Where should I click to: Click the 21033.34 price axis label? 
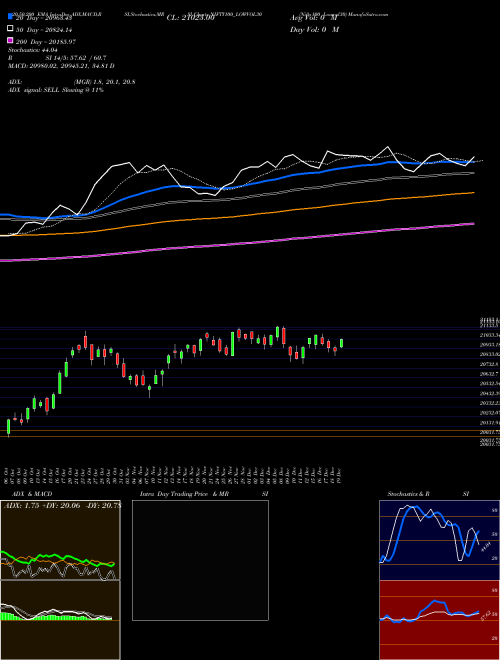(489, 335)
